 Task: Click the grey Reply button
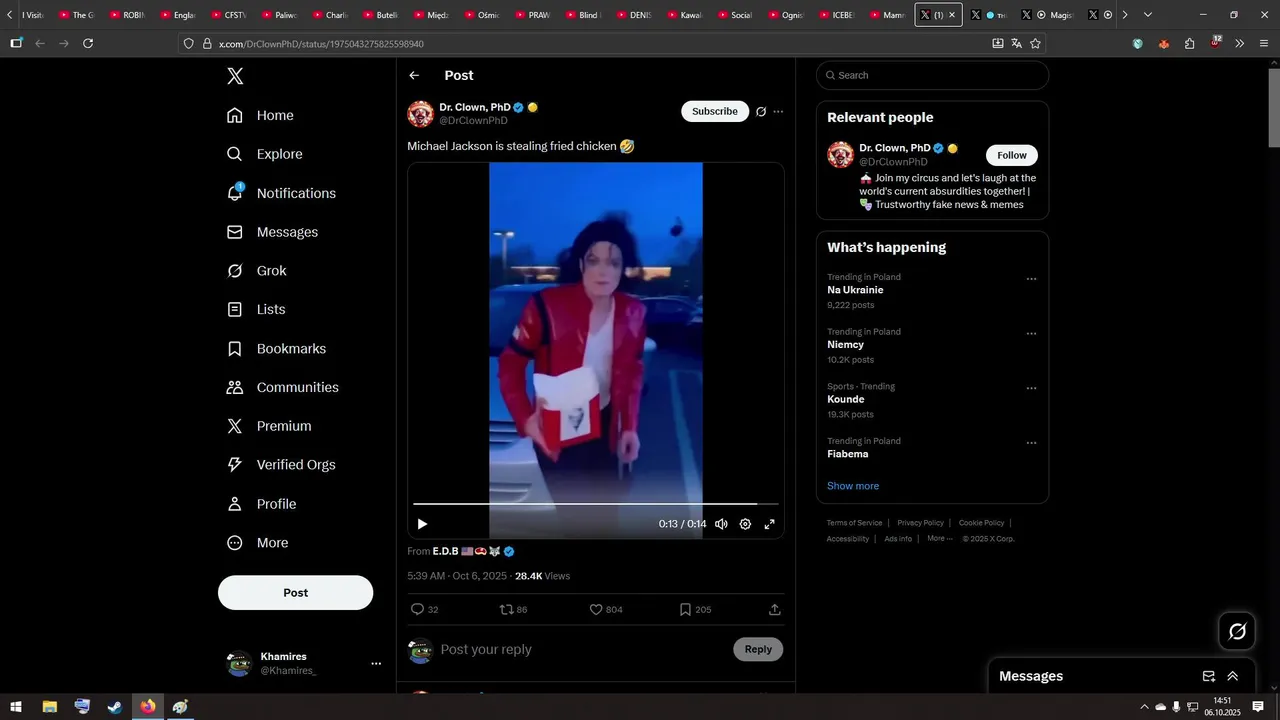[x=758, y=649]
